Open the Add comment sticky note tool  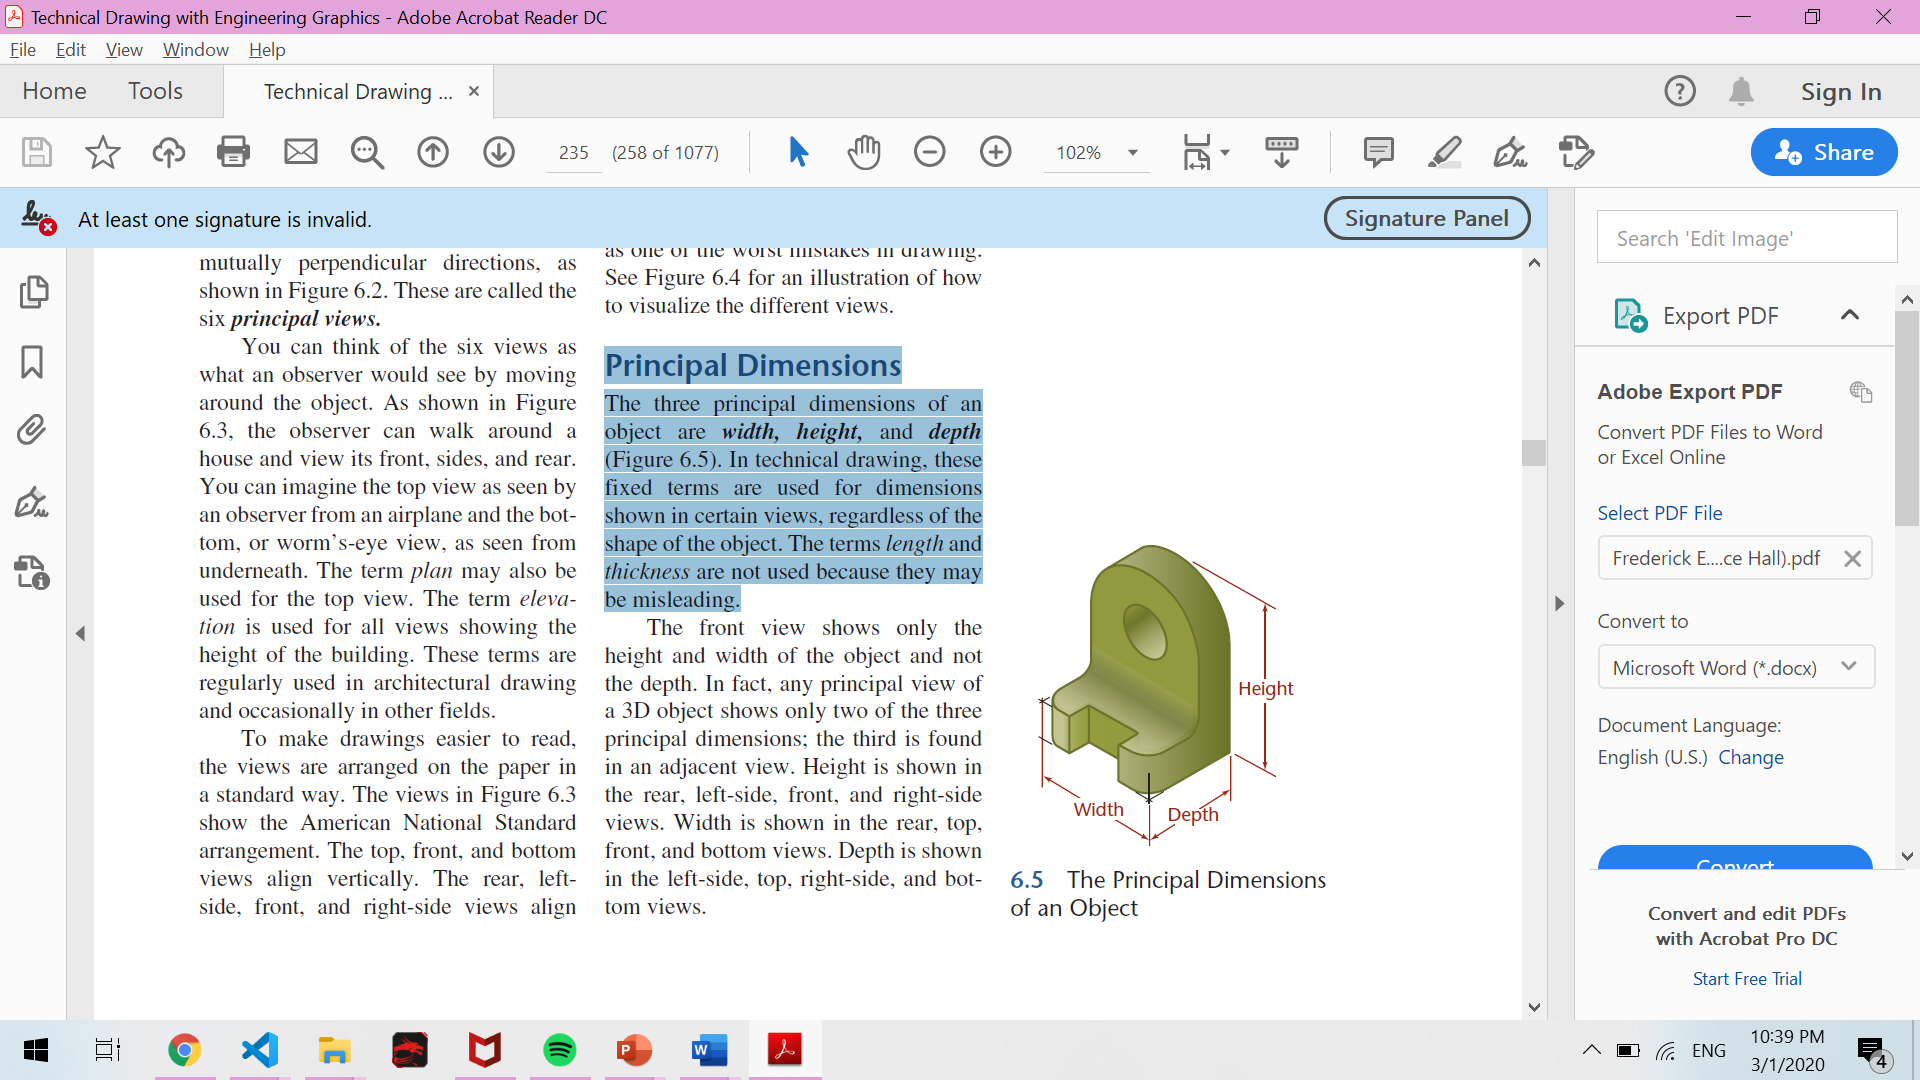(x=1378, y=152)
